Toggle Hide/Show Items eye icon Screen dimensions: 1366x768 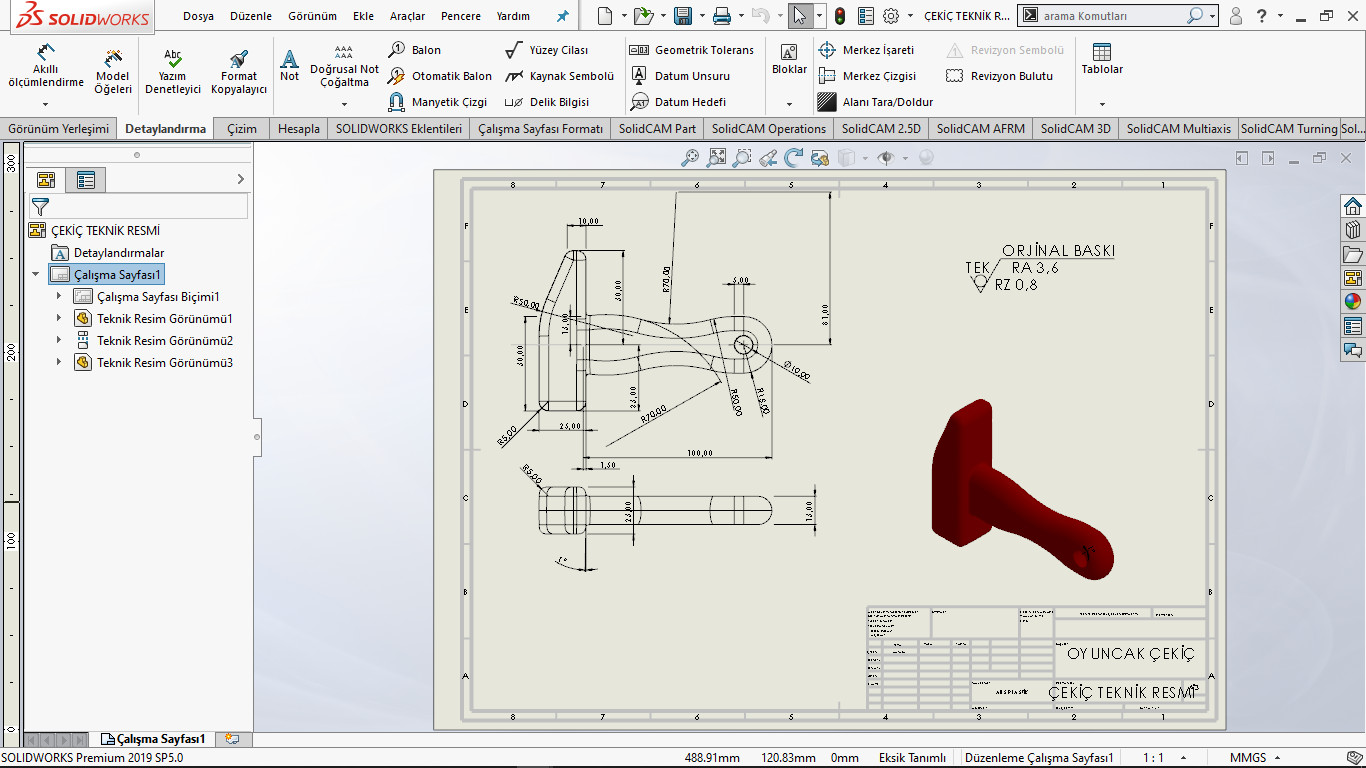885,157
